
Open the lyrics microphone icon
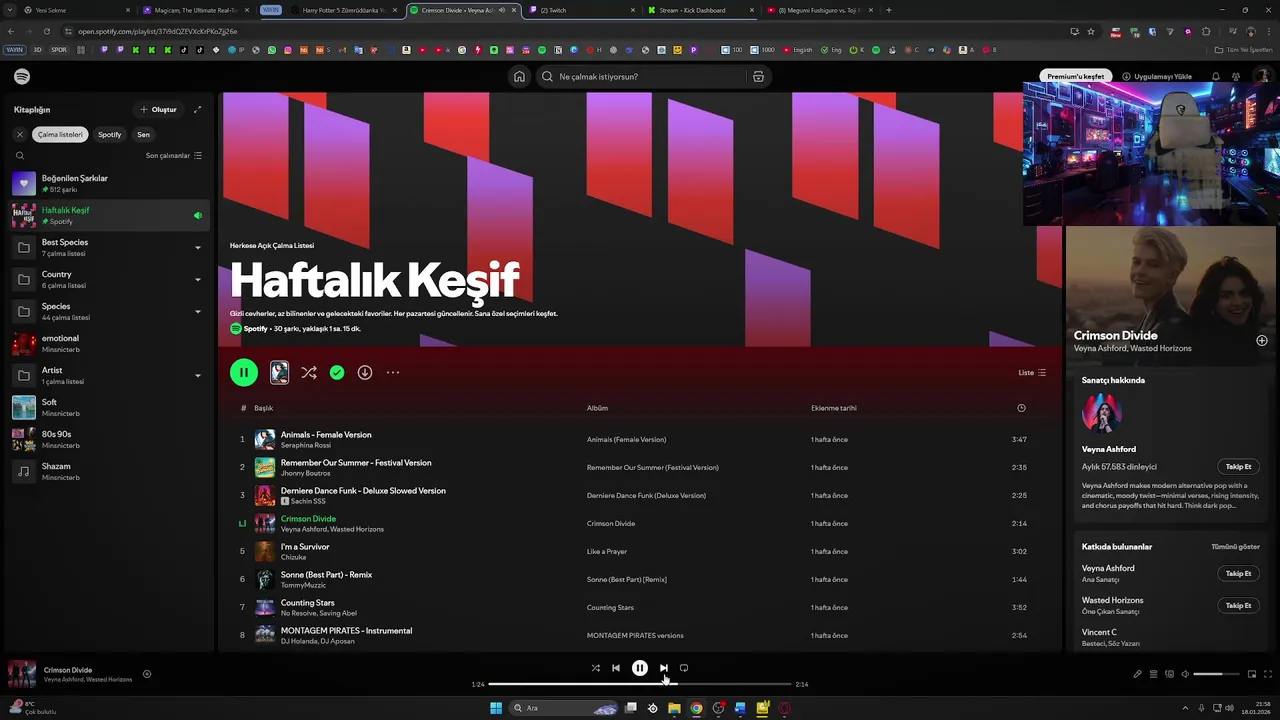tap(1137, 674)
